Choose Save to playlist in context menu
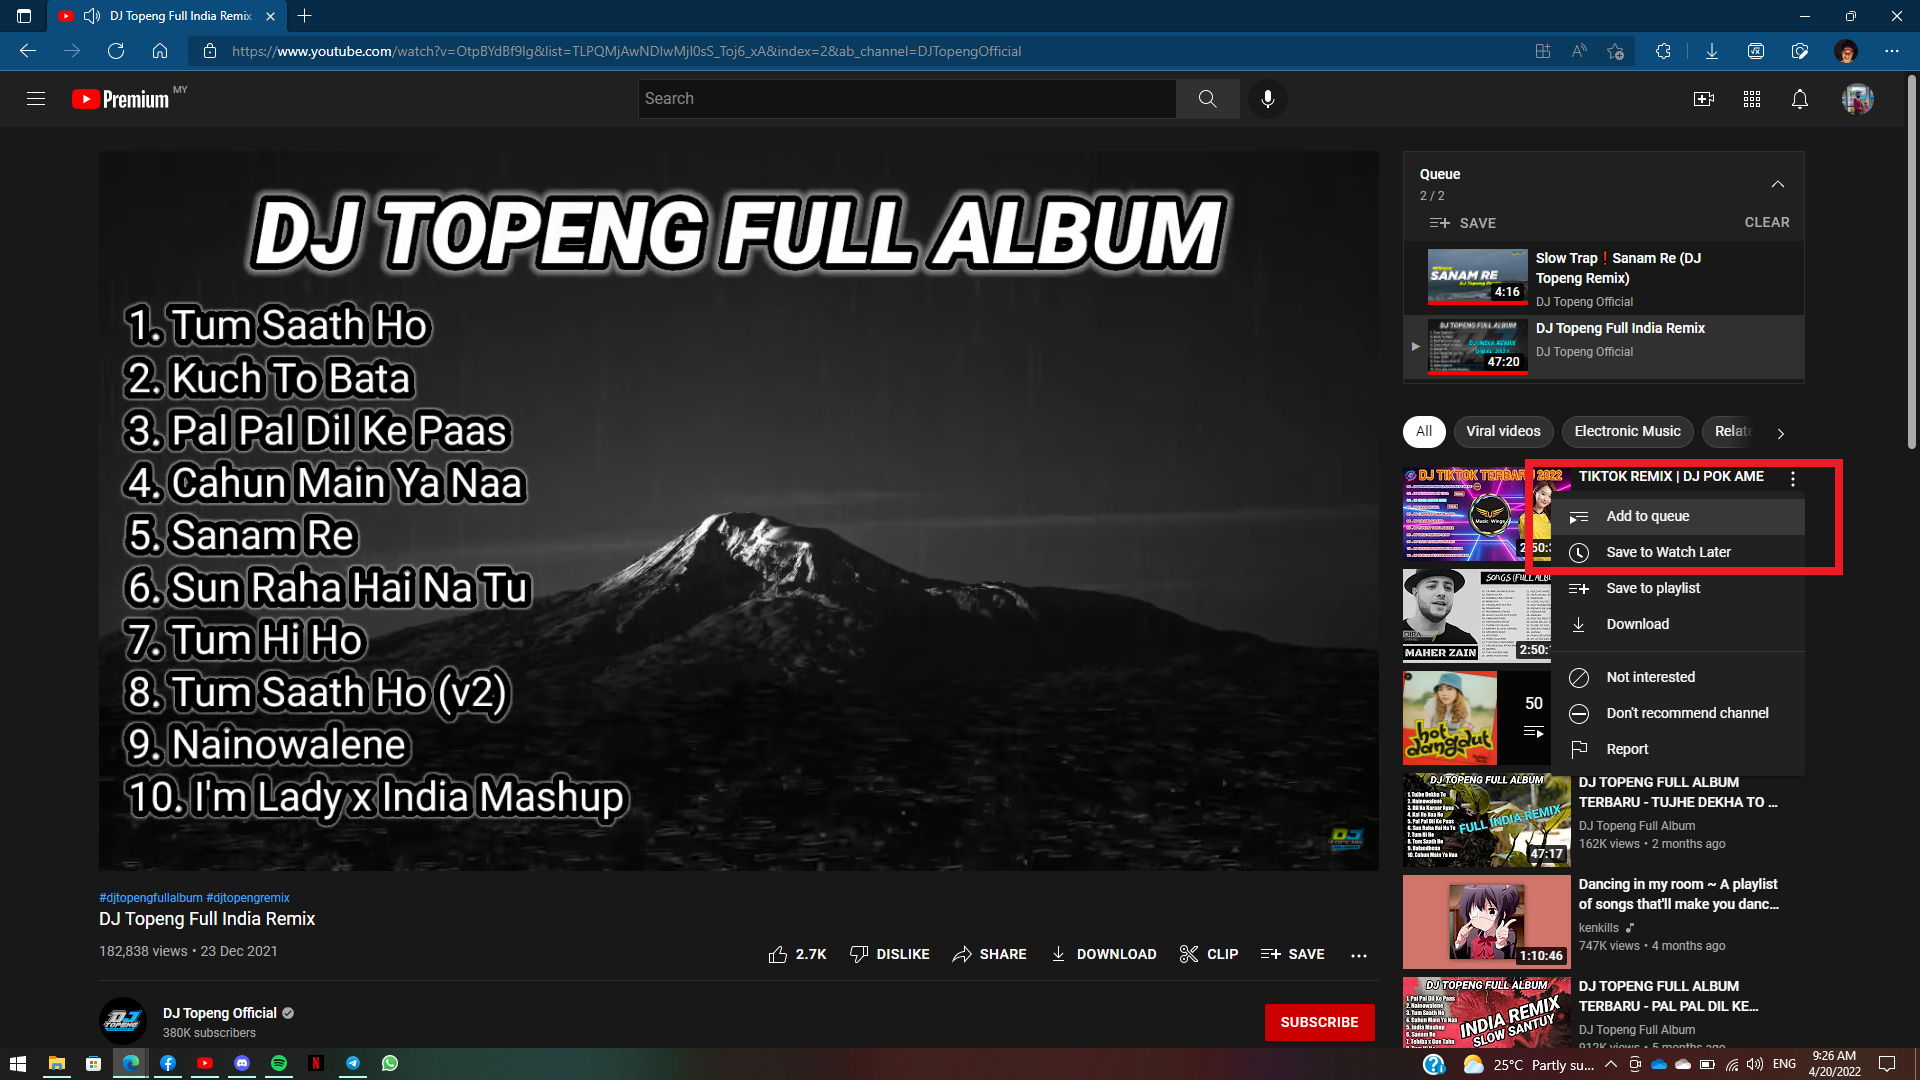The image size is (1920, 1080). coord(1678,588)
